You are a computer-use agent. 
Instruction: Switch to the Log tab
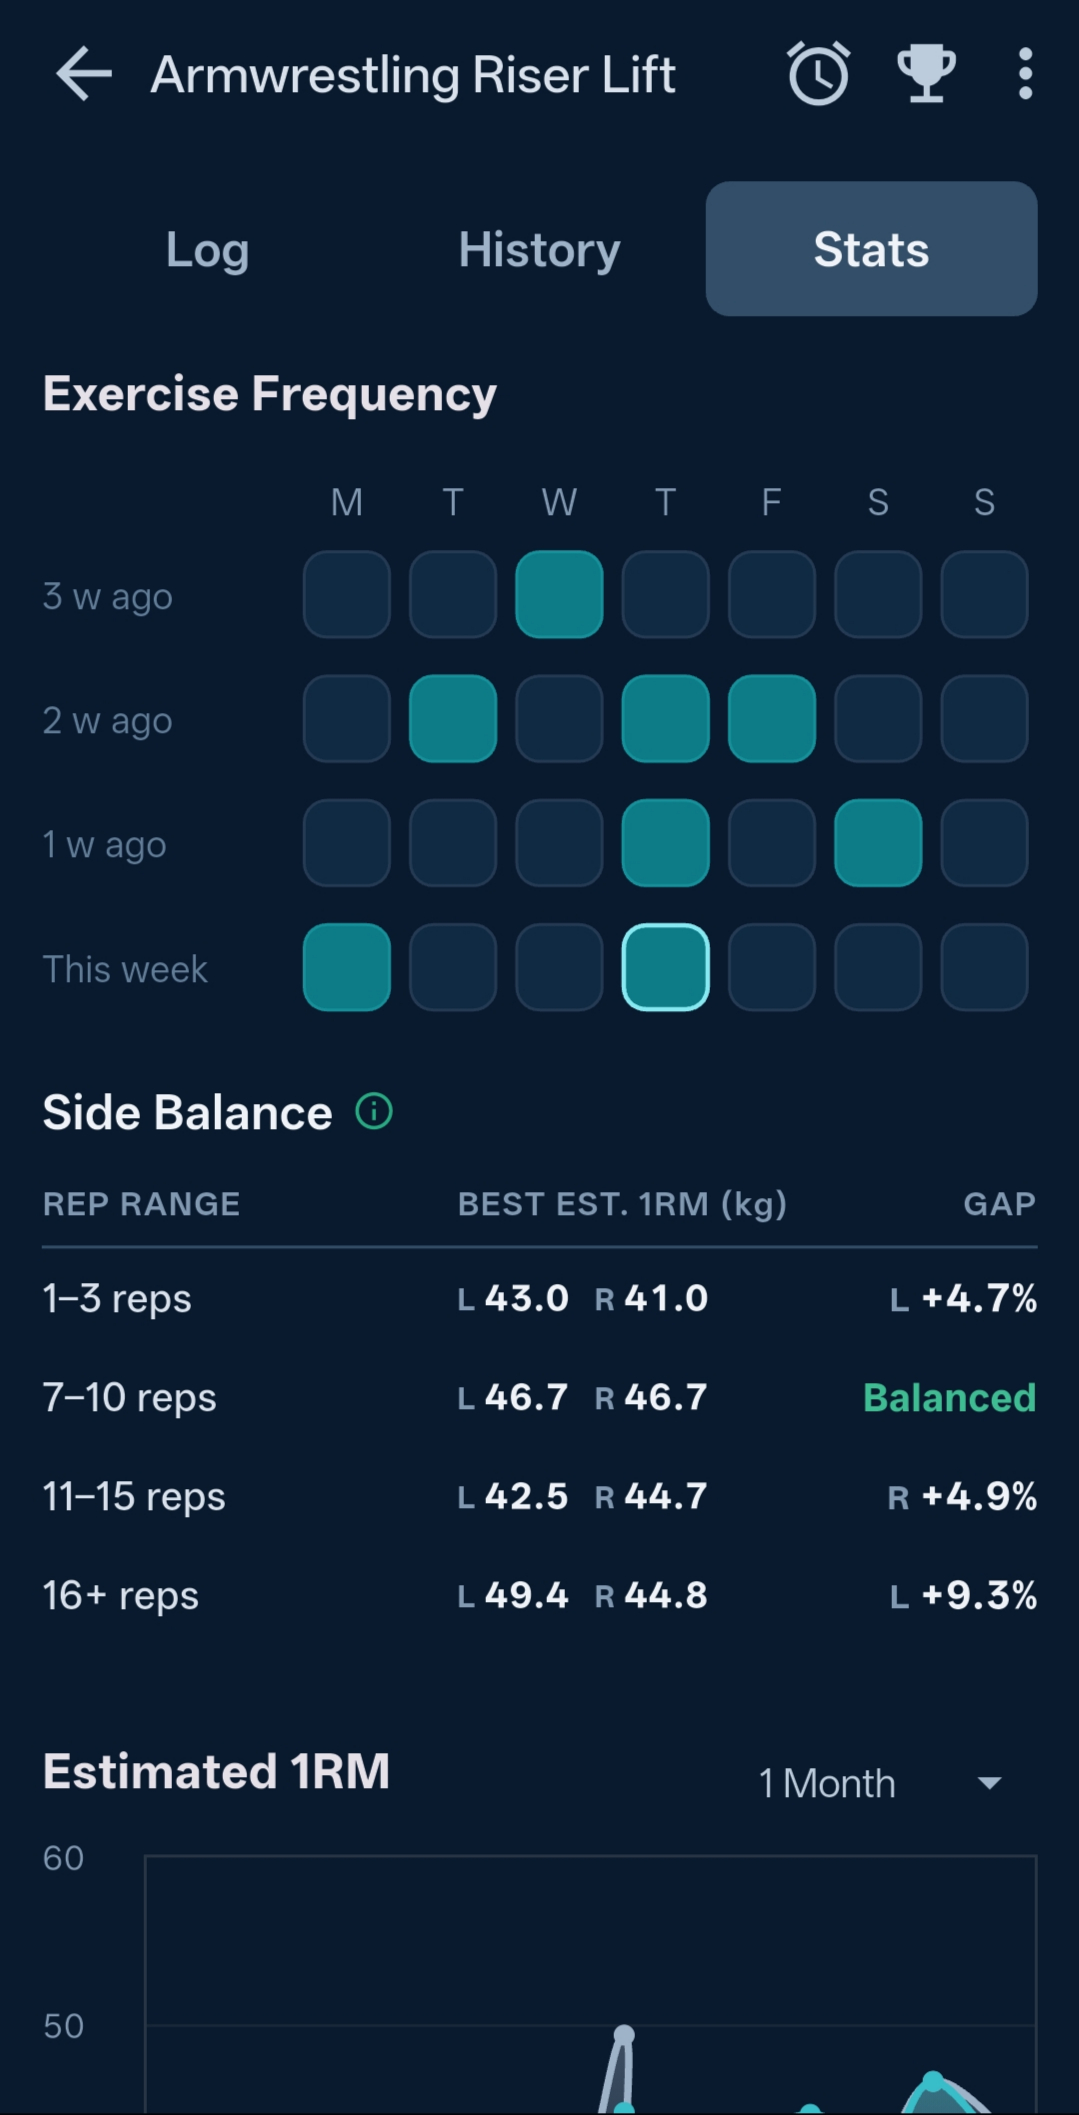pos(207,249)
